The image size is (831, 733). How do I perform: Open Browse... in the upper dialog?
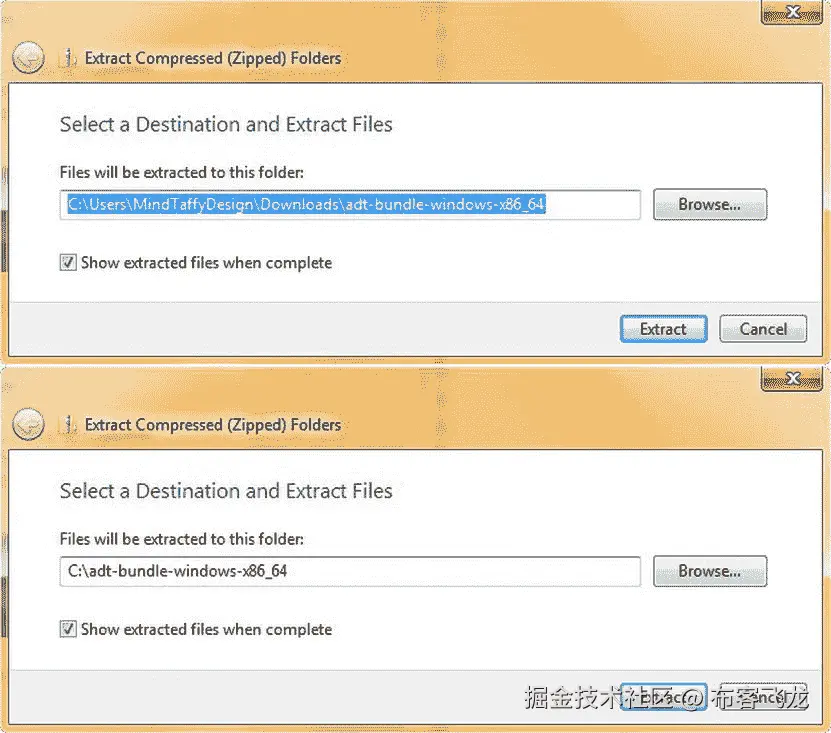[x=710, y=204]
